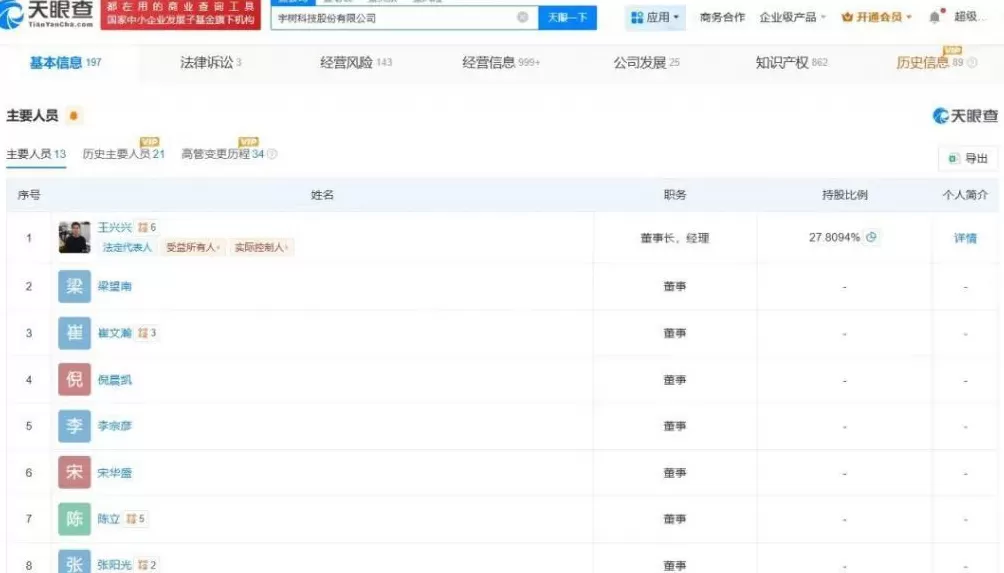Open the 商务合作 link
Image resolution: width=1004 pixels, height=573 pixels.
pos(722,17)
